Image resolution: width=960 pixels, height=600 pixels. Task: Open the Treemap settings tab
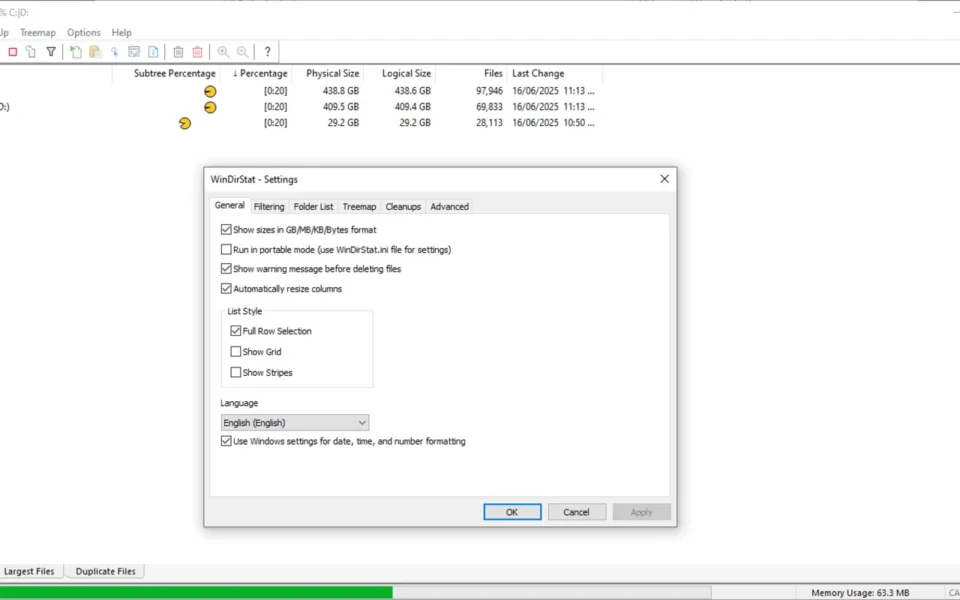pyautogui.click(x=359, y=206)
